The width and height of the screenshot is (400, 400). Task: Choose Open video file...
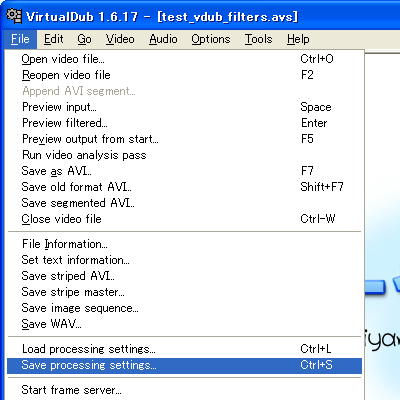coord(184,59)
